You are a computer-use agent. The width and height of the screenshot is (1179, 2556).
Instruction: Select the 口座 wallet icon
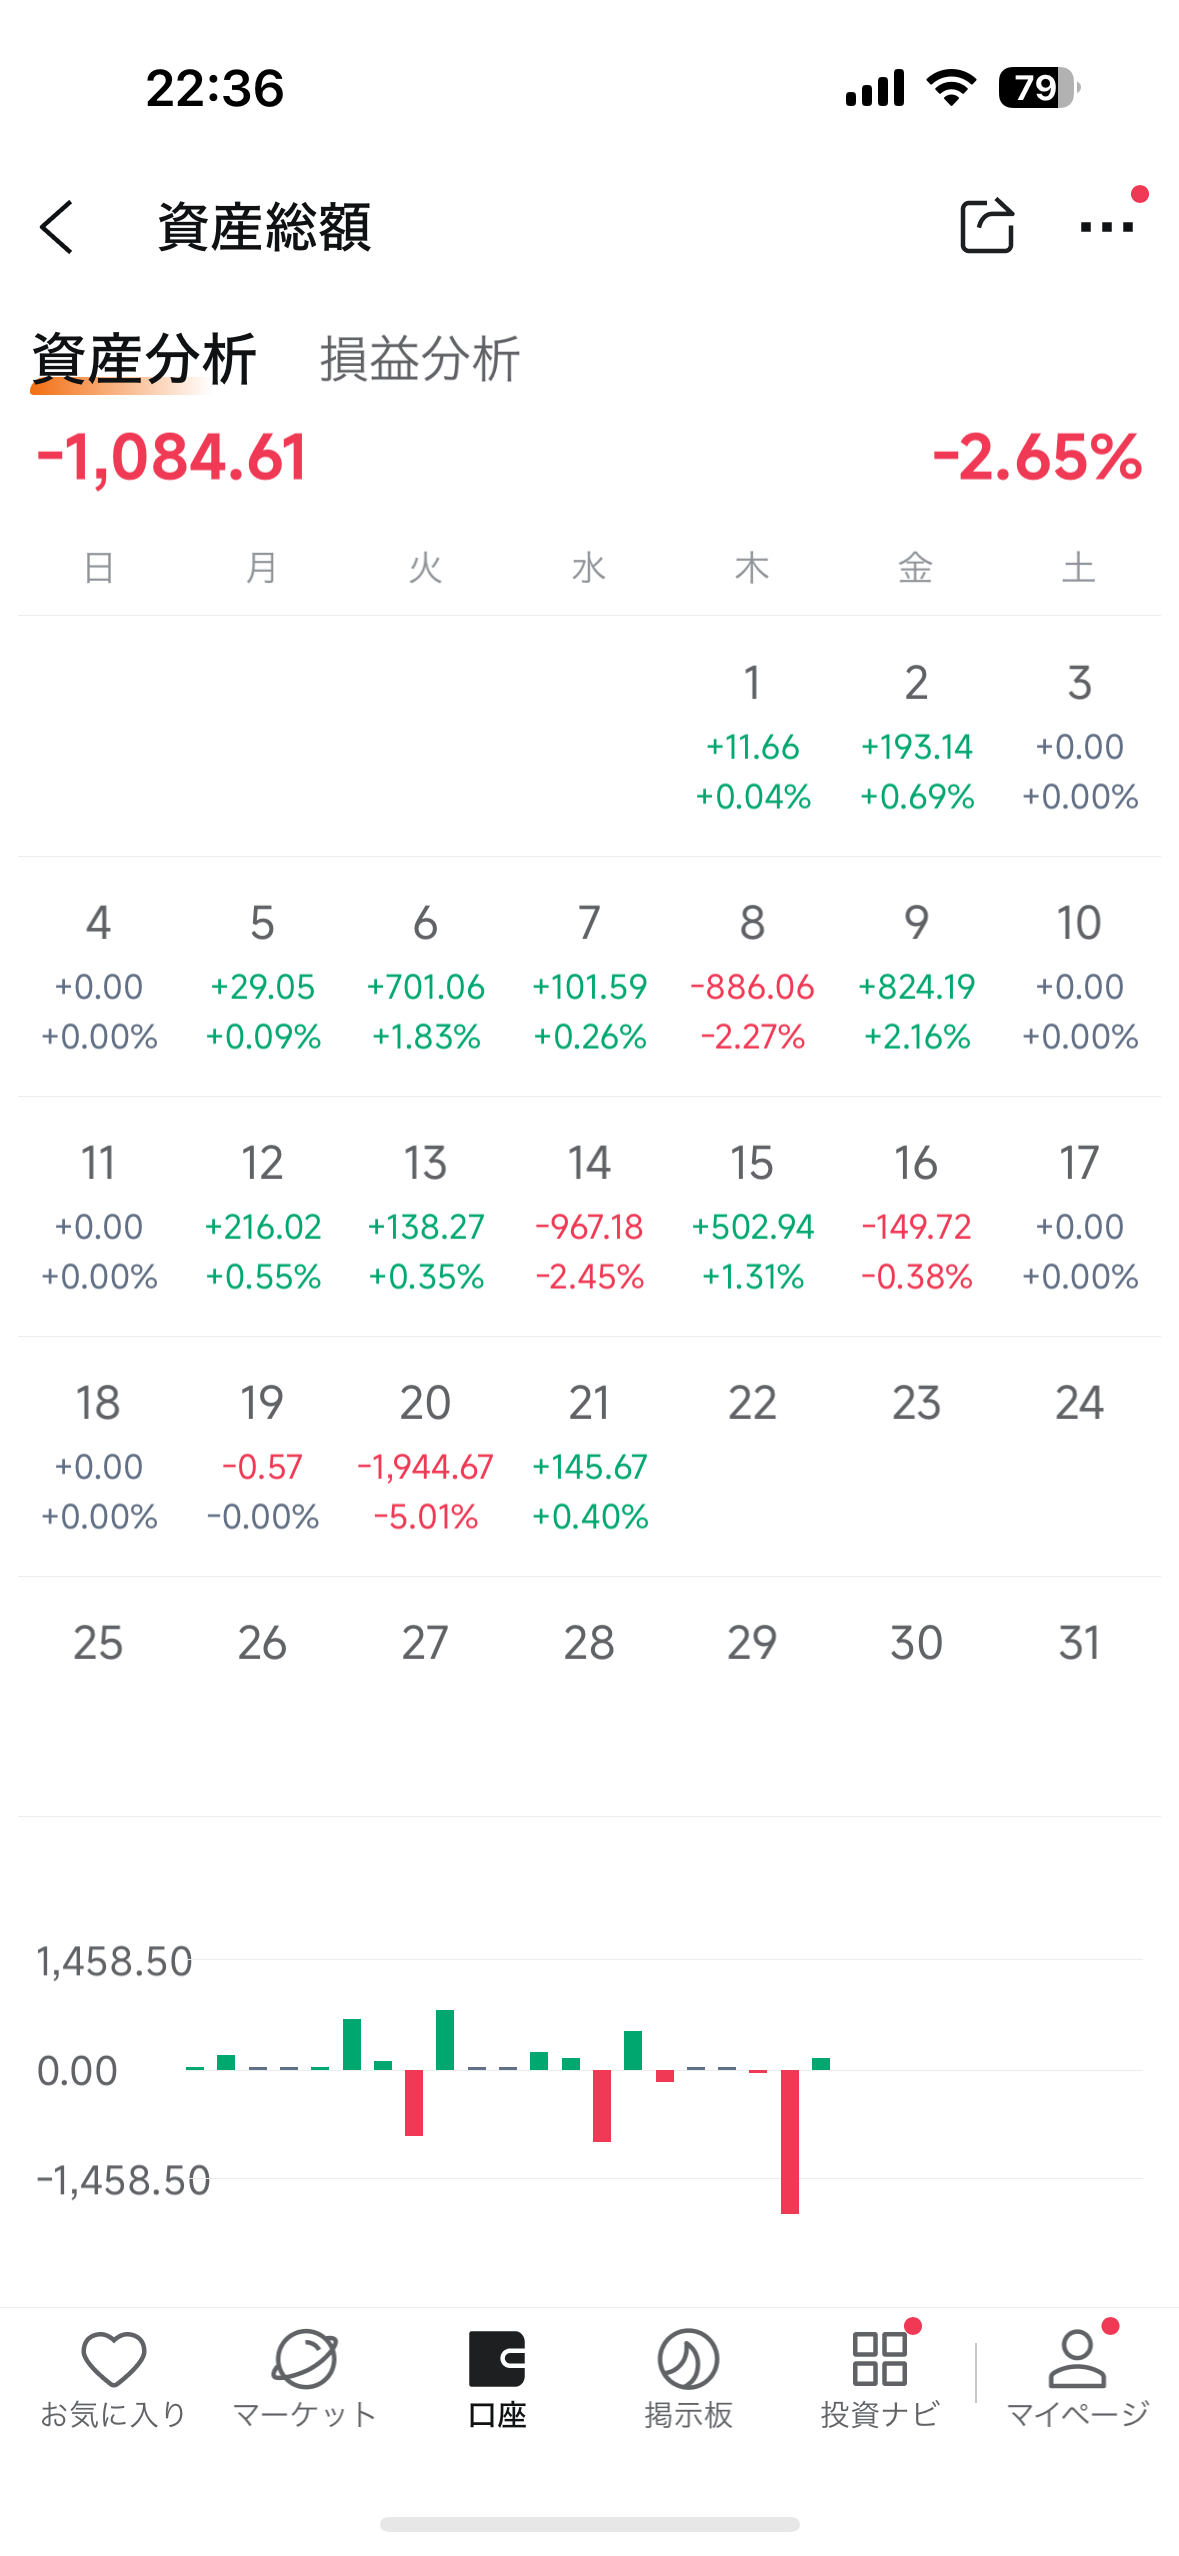pos(497,2379)
